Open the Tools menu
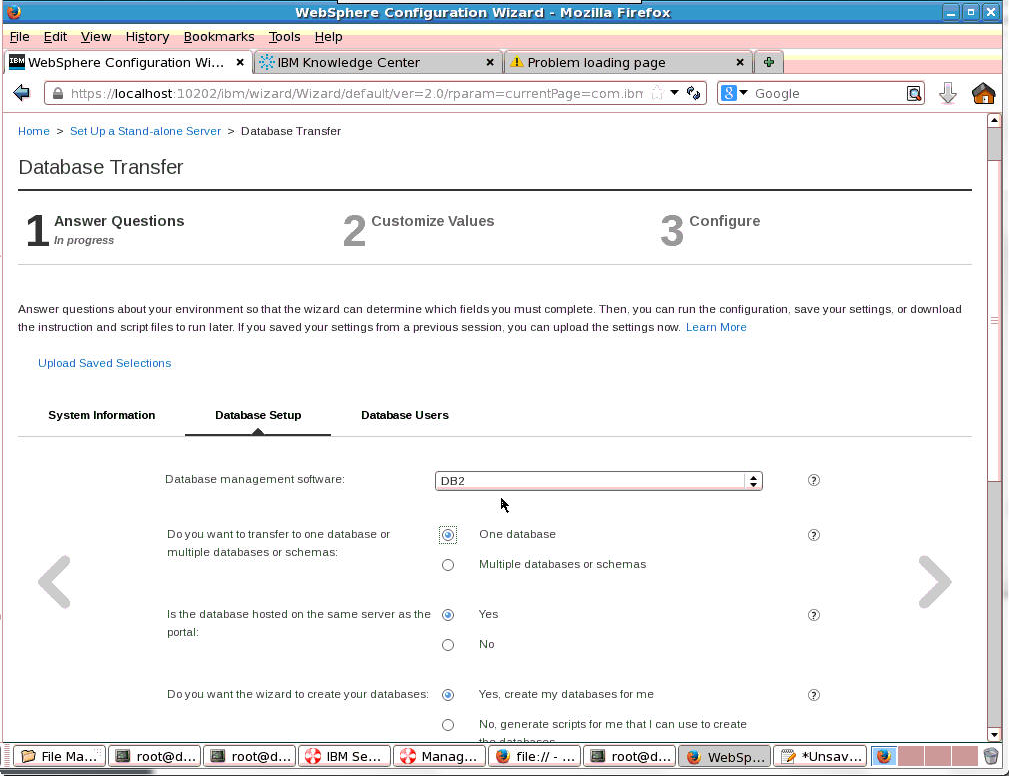 click(x=284, y=37)
